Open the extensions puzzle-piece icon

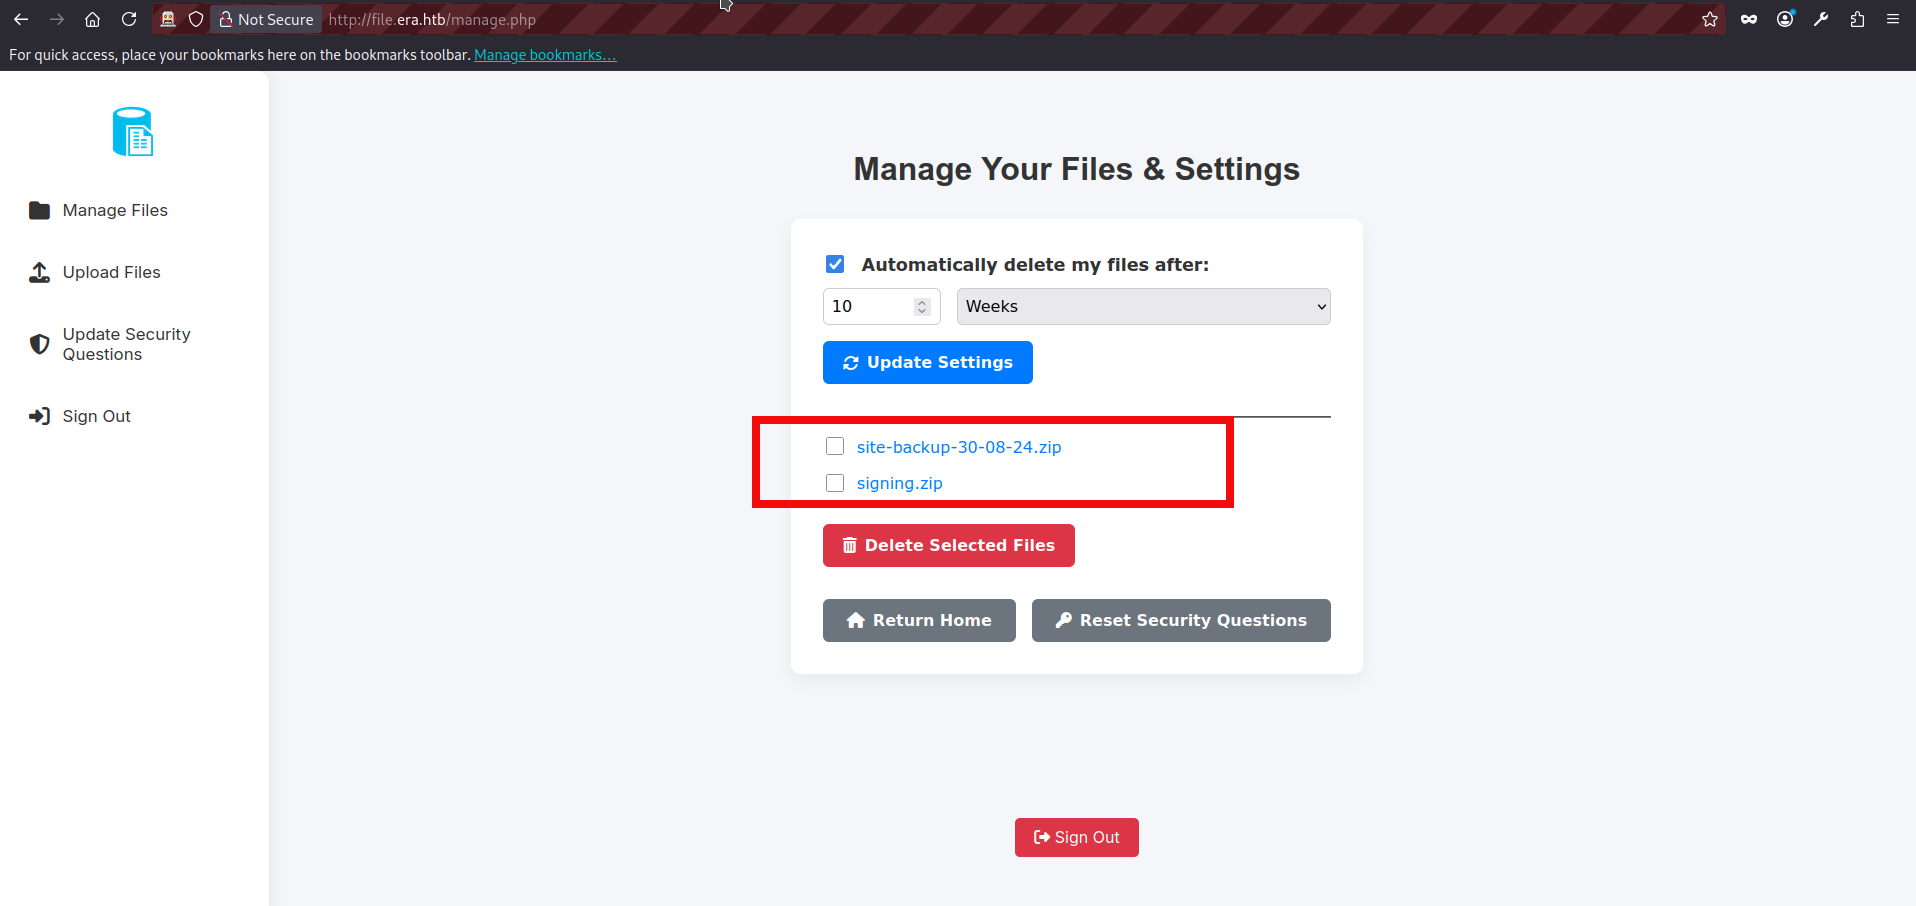point(1857,19)
